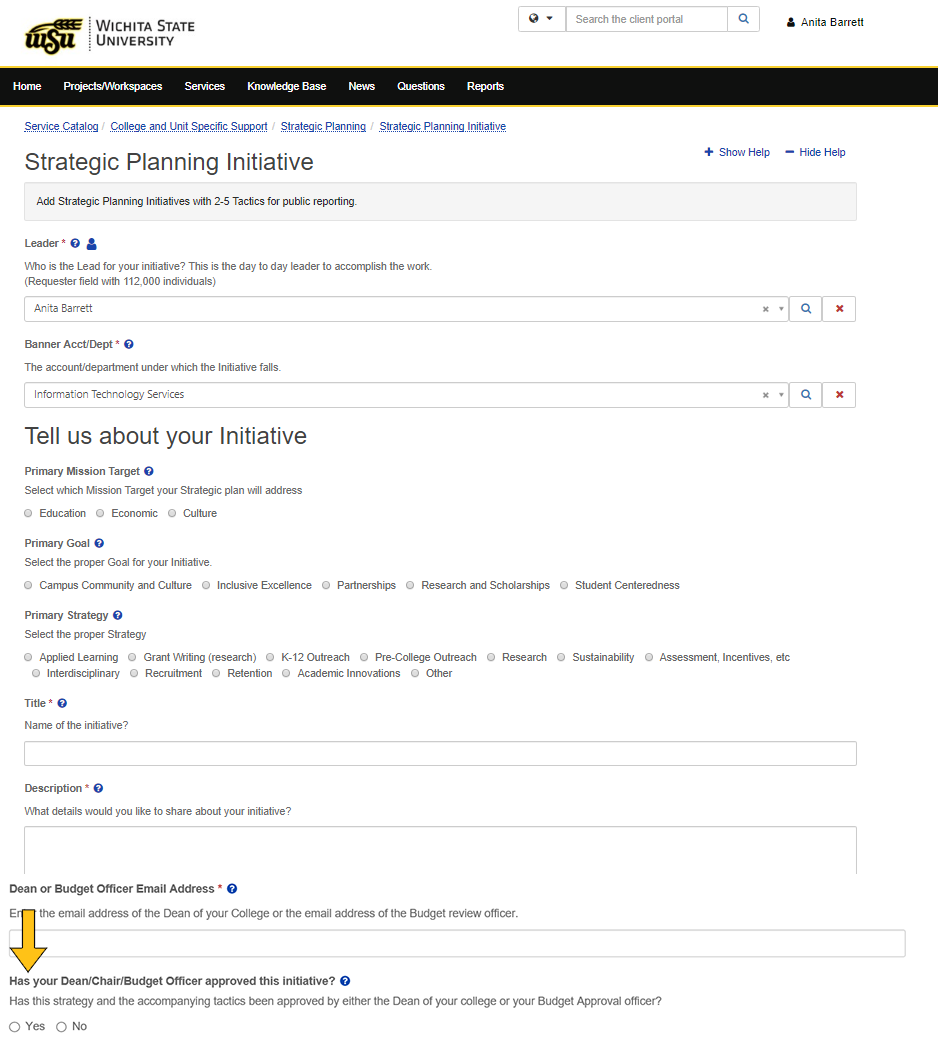Click the Banner Acct/Dept lookup magnifier button

tap(806, 395)
